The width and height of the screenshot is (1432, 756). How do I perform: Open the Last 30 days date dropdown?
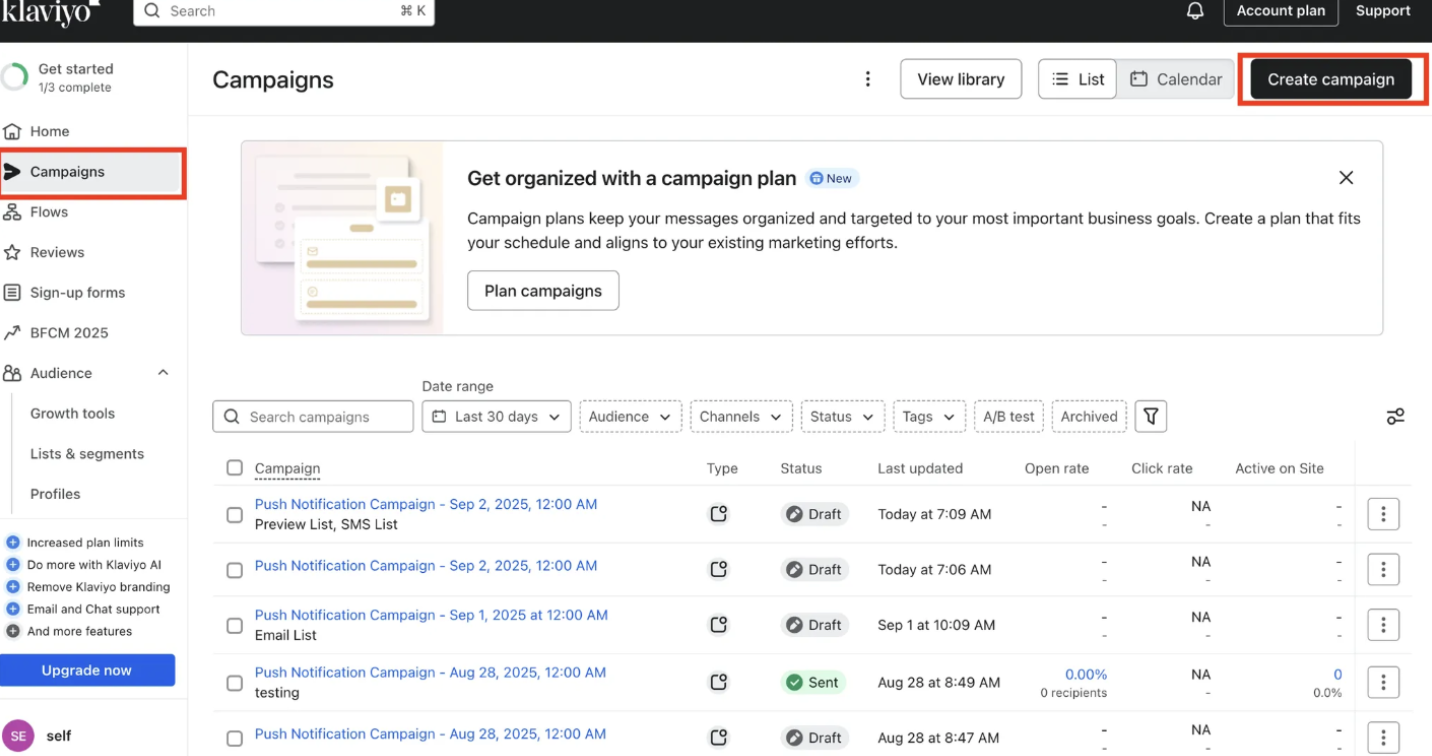(497, 416)
